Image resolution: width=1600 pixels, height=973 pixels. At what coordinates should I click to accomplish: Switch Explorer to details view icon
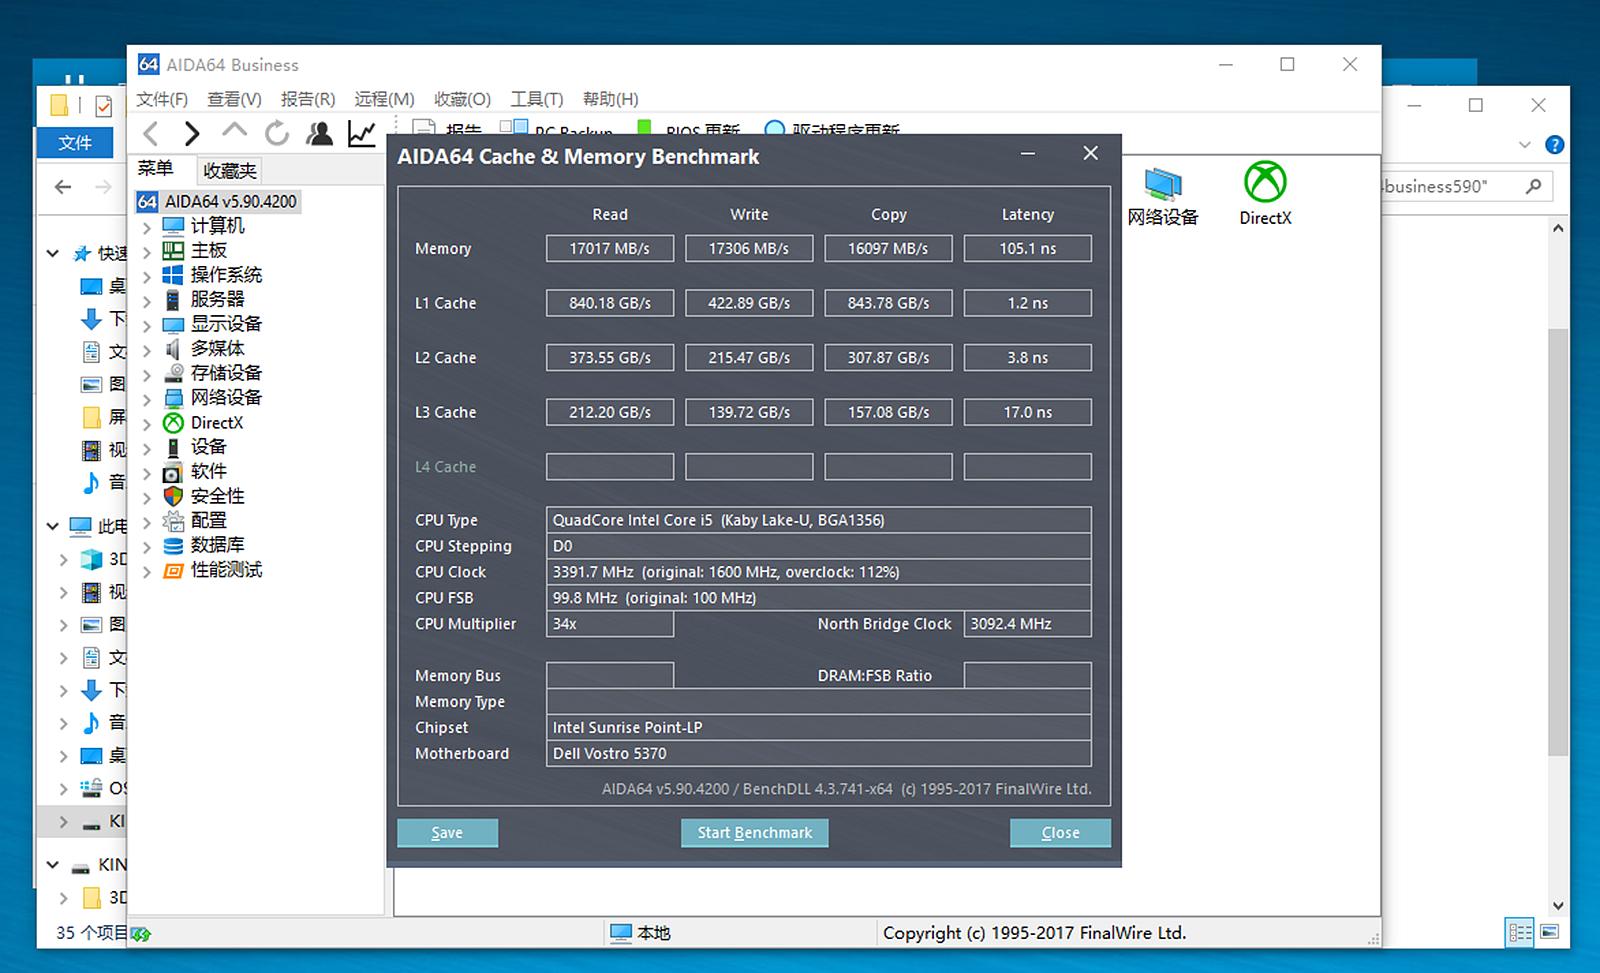[x=1520, y=933]
